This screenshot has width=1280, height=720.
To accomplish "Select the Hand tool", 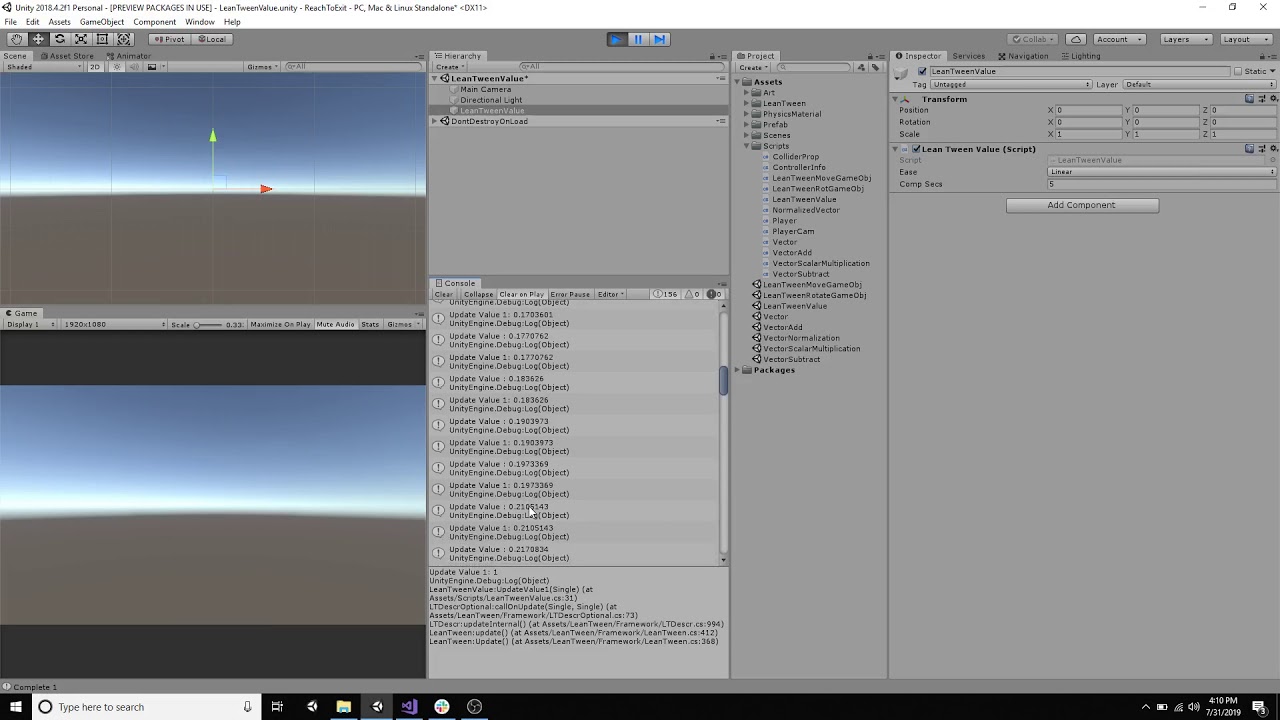I will click(17, 39).
